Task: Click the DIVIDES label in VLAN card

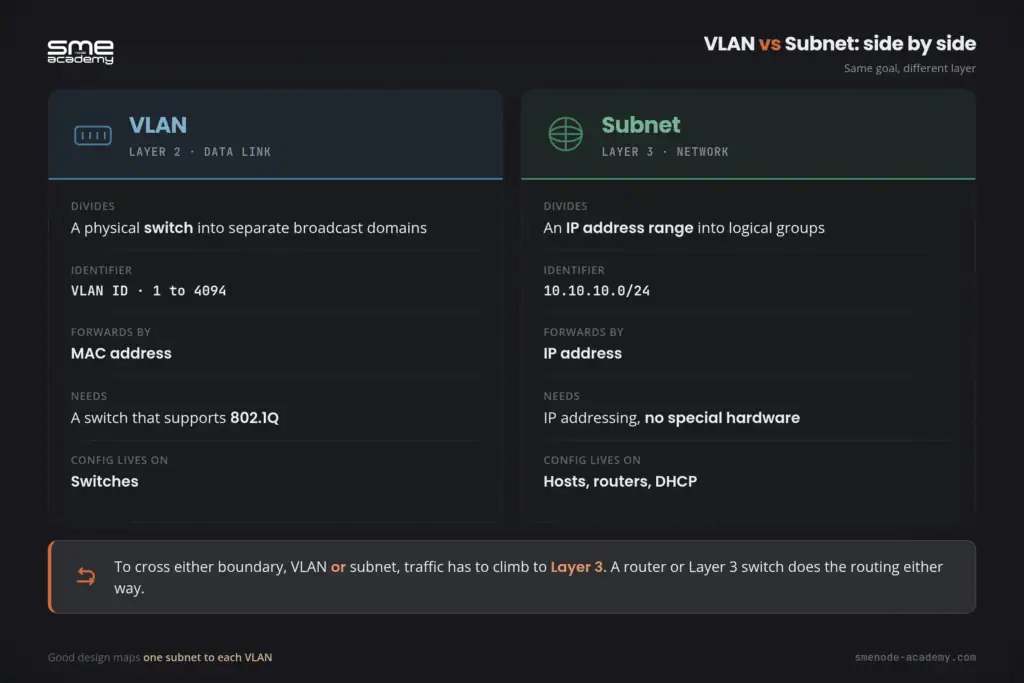Action: pos(93,206)
